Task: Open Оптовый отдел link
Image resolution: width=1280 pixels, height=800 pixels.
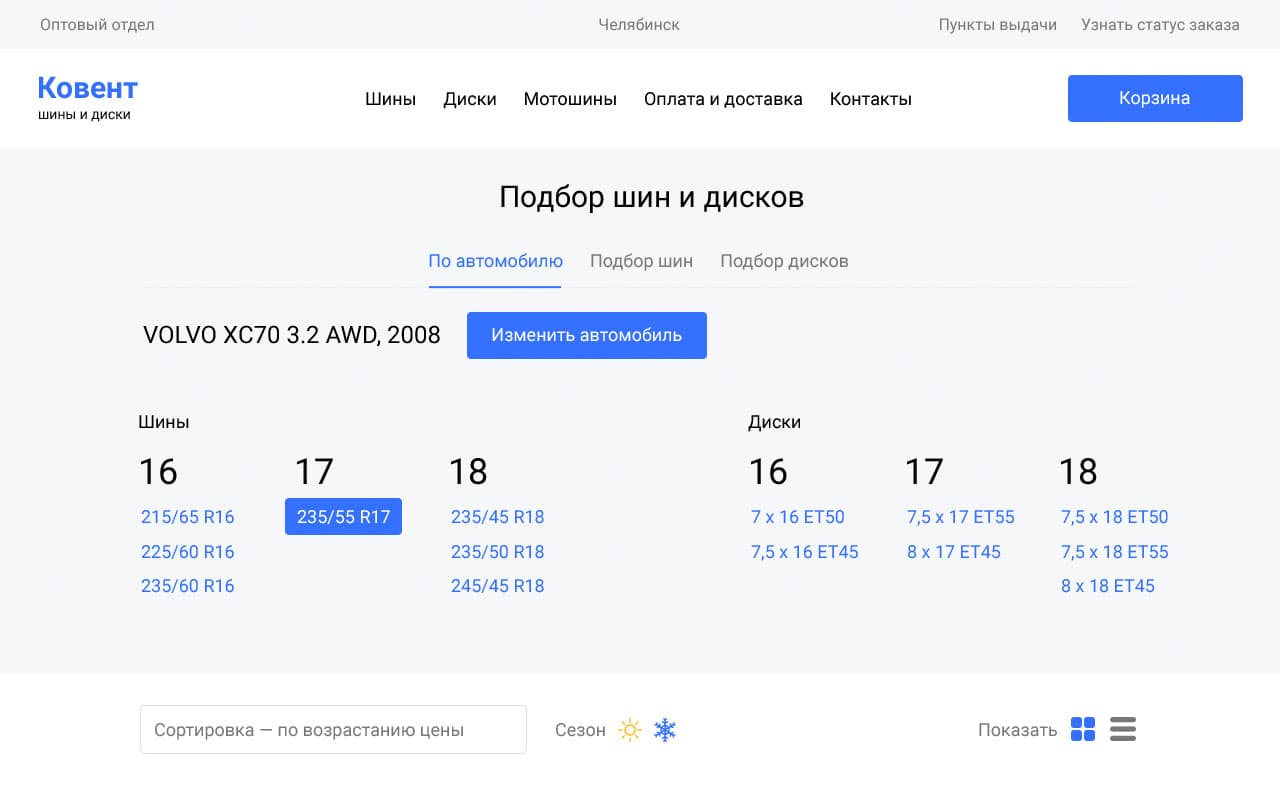Action: tap(97, 24)
